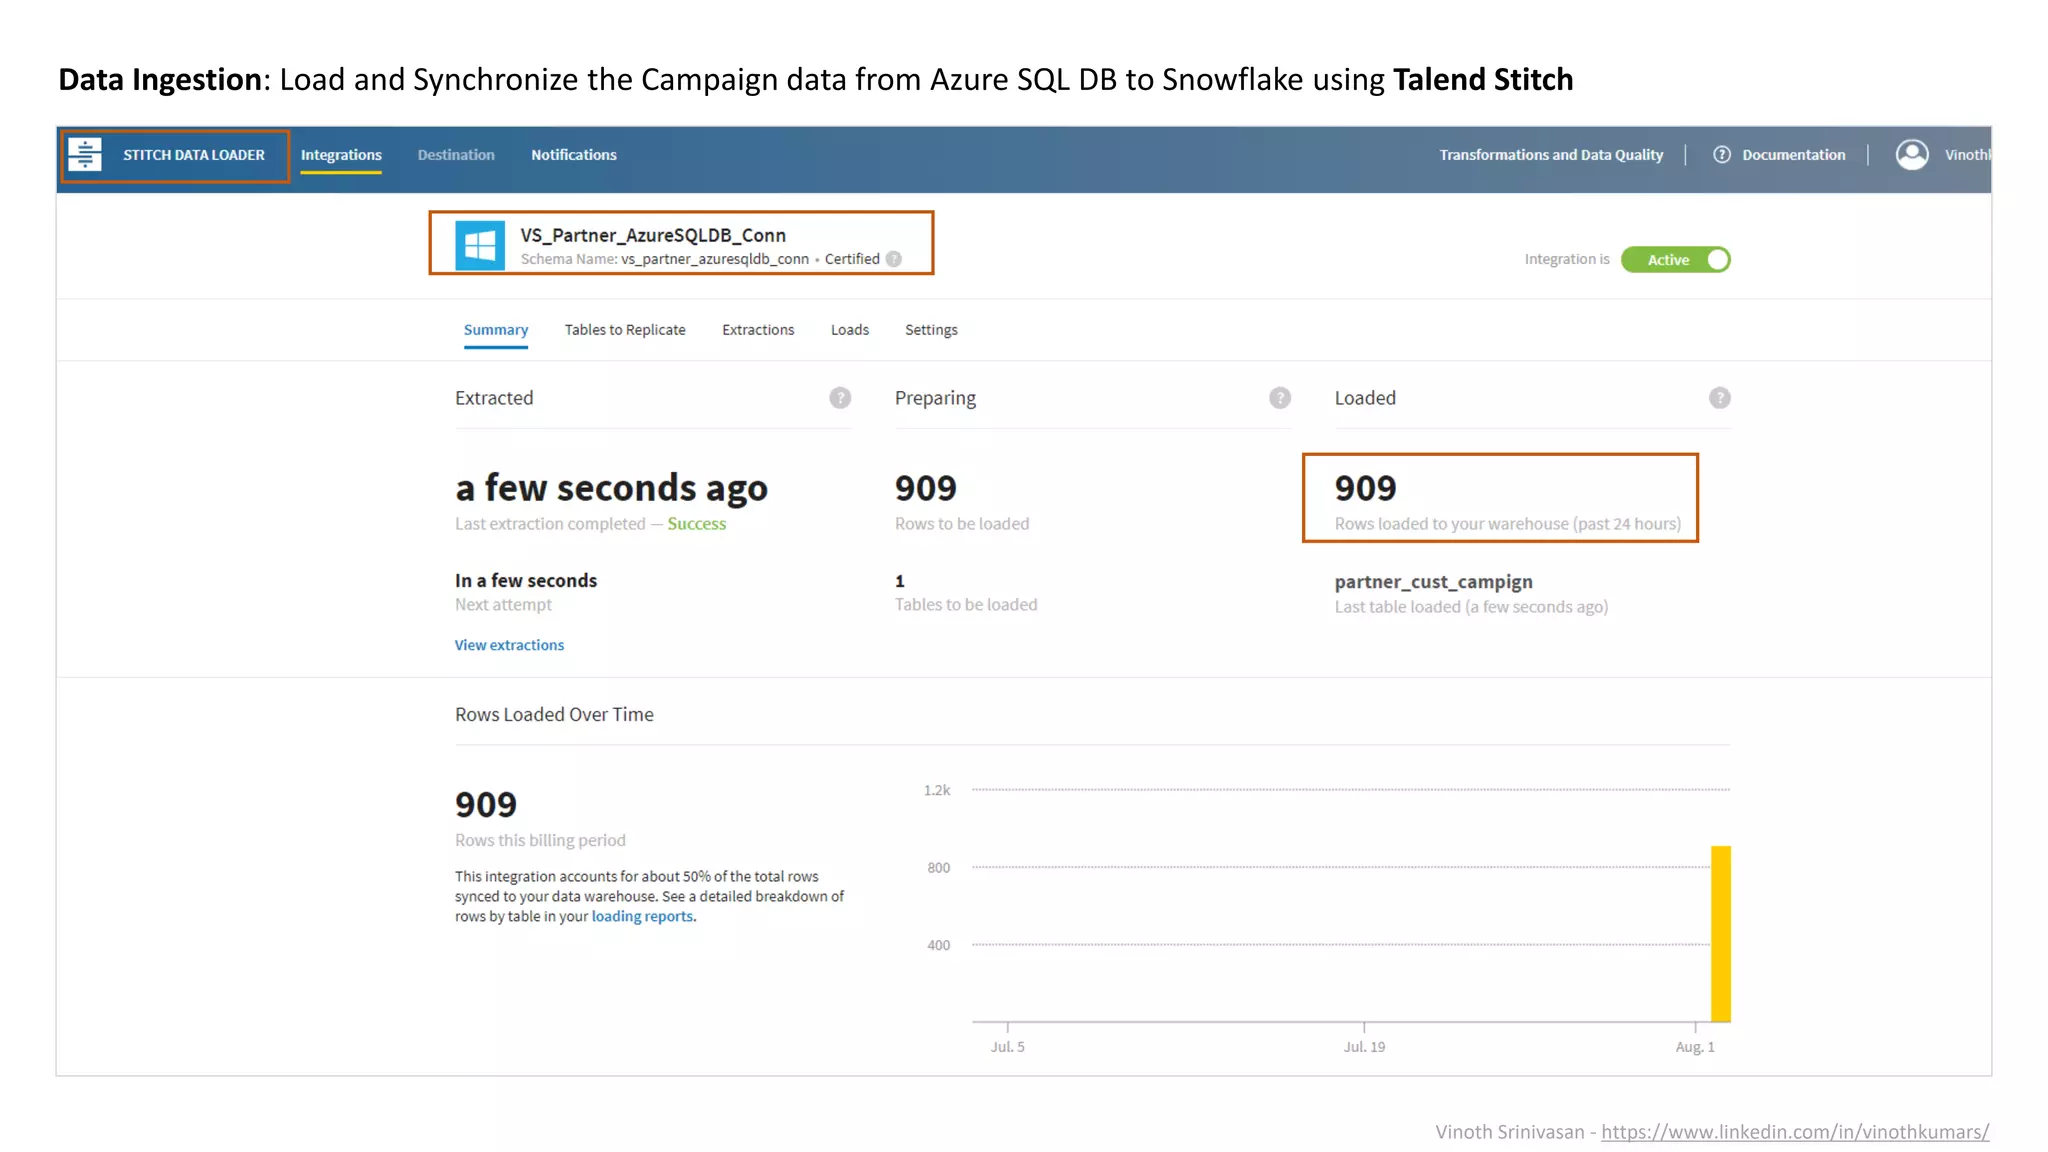Go to the Integrations nav tab
This screenshot has width=2048, height=1152.
pos(341,155)
